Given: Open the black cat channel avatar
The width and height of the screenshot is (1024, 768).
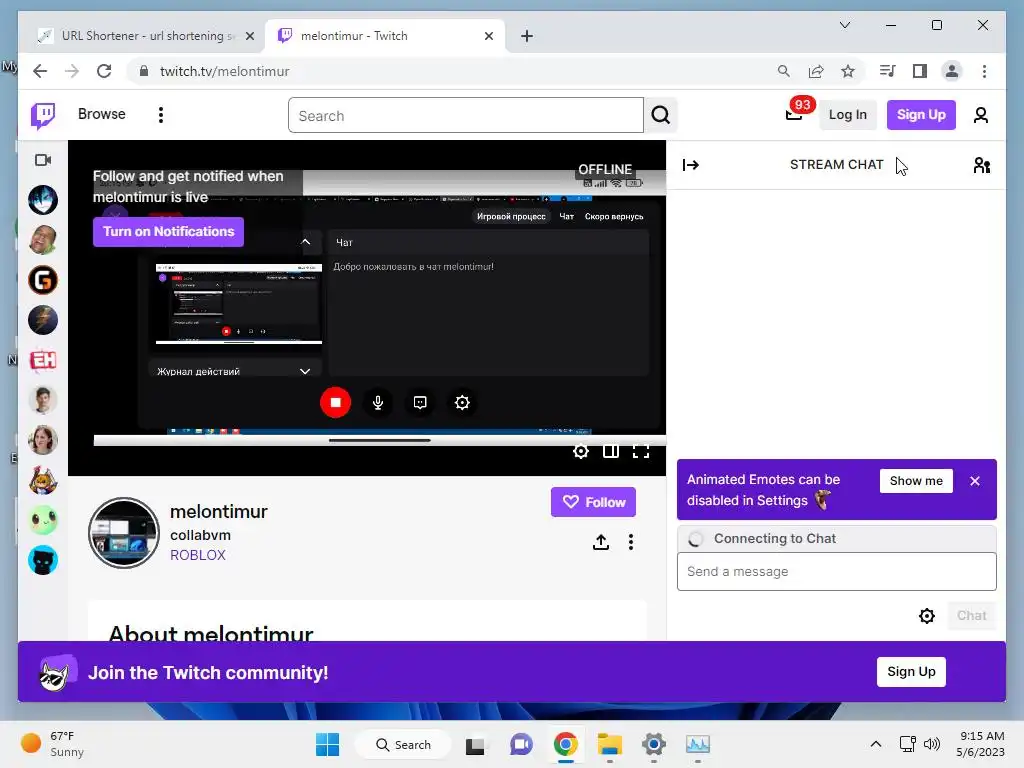Looking at the screenshot, I should [x=43, y=560].
